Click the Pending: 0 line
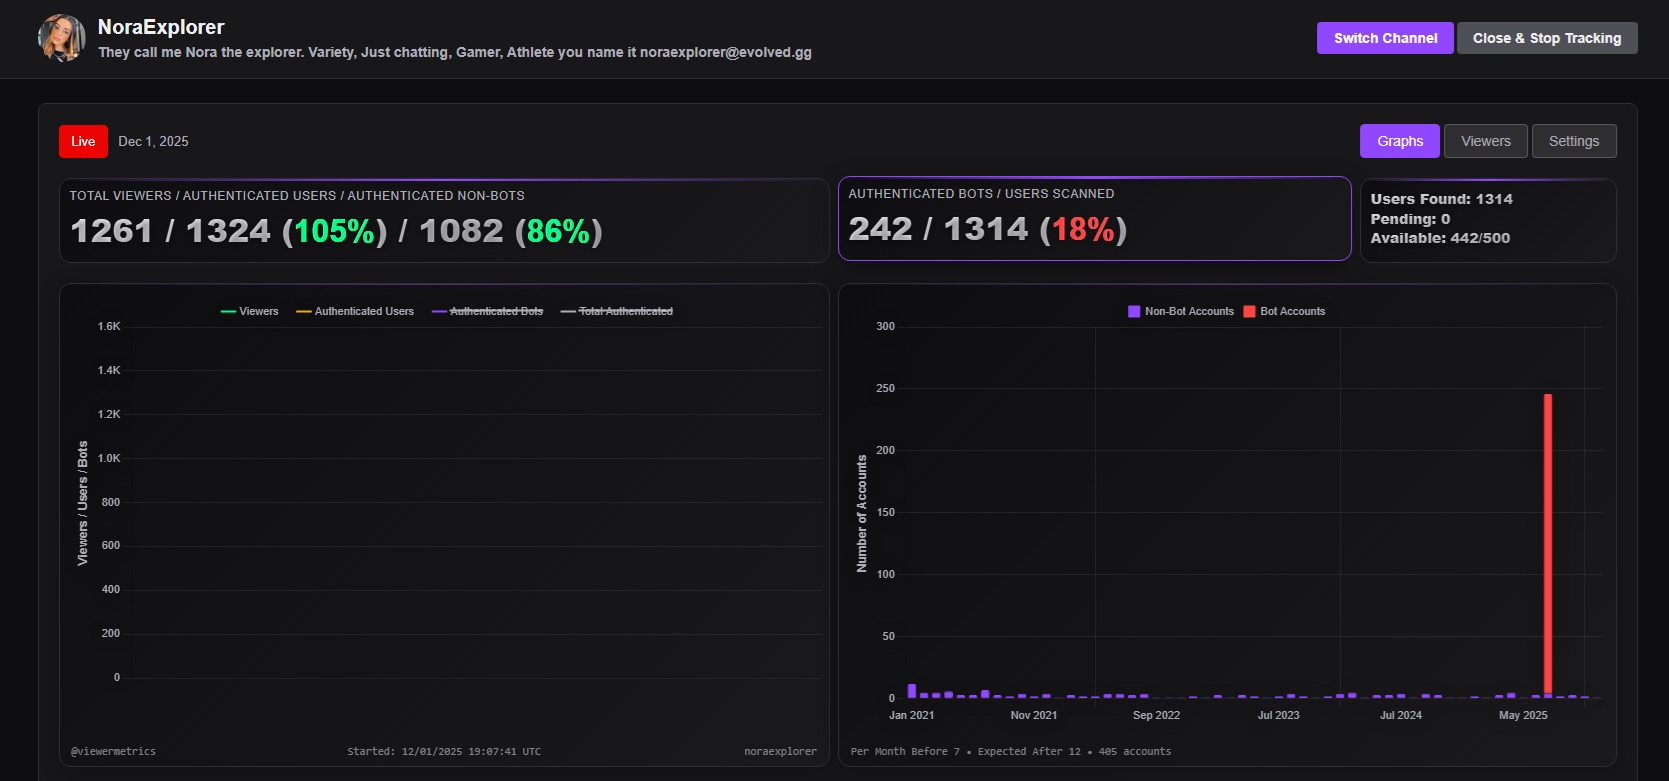Screen dimensions: 1669x781 coord(1410,219)
